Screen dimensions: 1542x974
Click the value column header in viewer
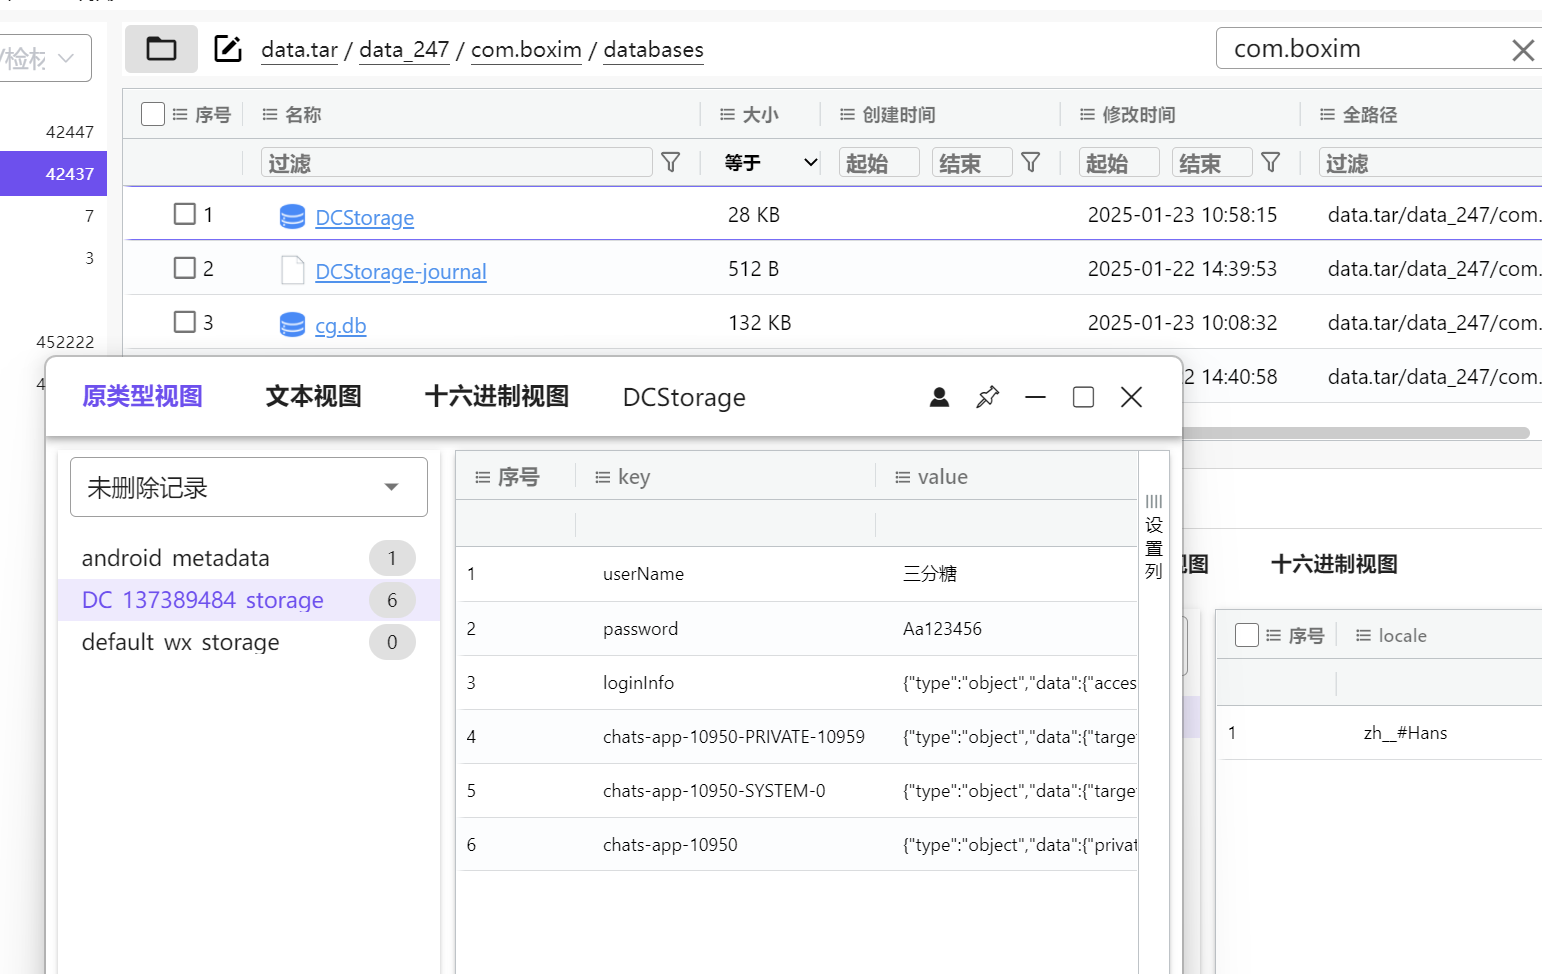pyautogui.click(x=943, y=477)
